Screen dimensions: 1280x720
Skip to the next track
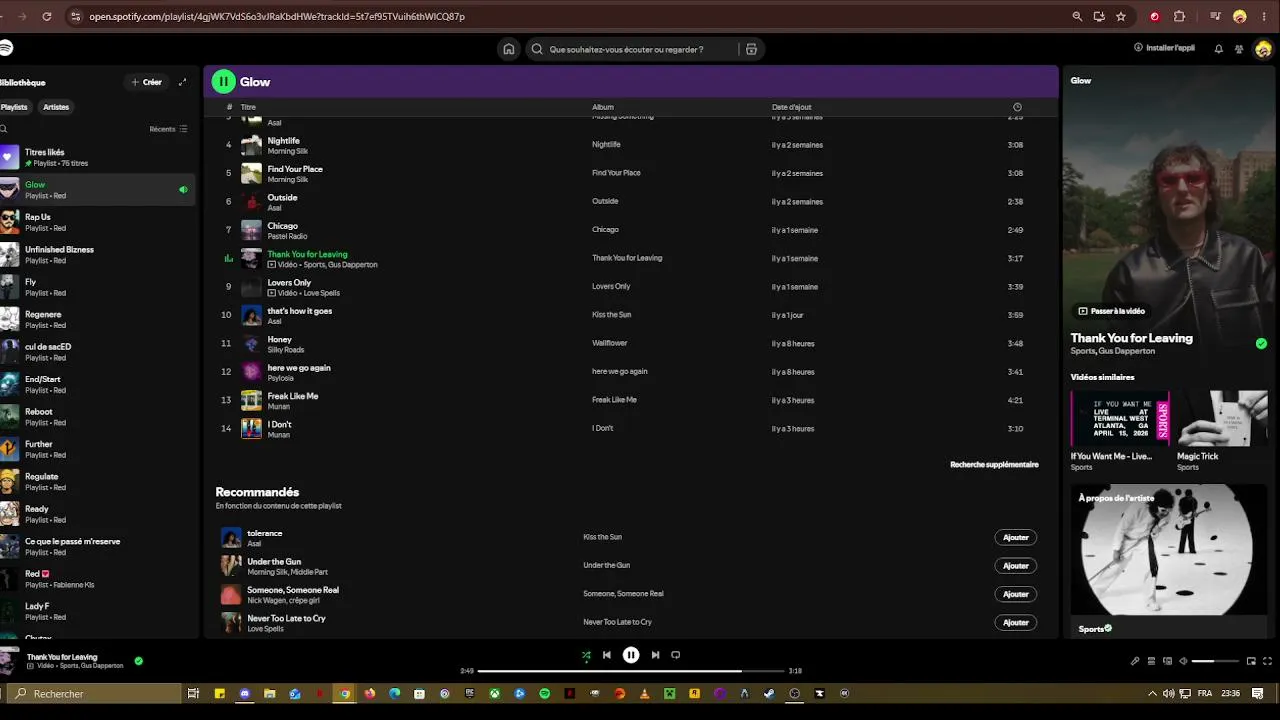pos(655,655)
